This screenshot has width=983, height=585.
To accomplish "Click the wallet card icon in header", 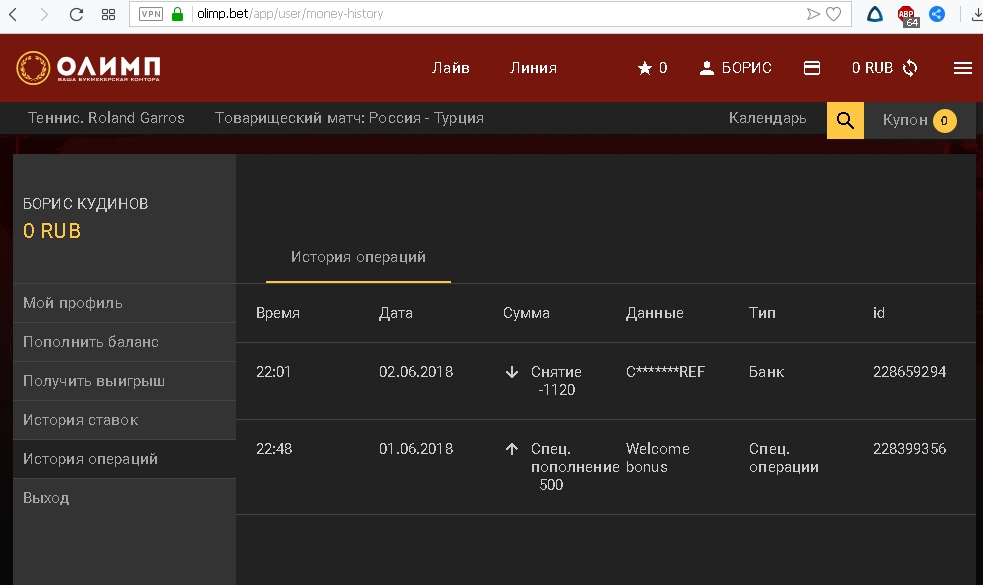I will click(812, 68).
